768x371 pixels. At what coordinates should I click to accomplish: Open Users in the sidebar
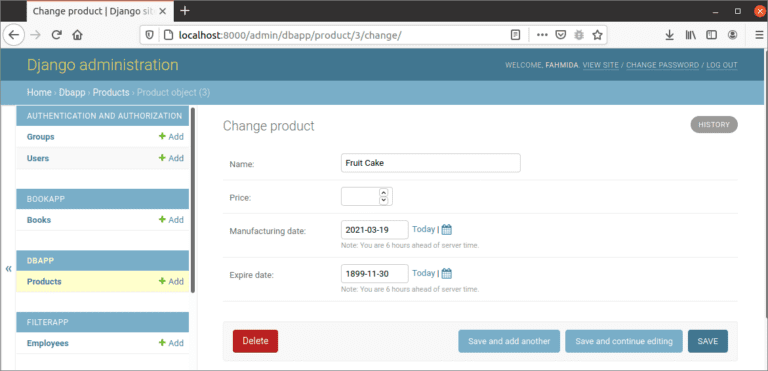point(38,158)
